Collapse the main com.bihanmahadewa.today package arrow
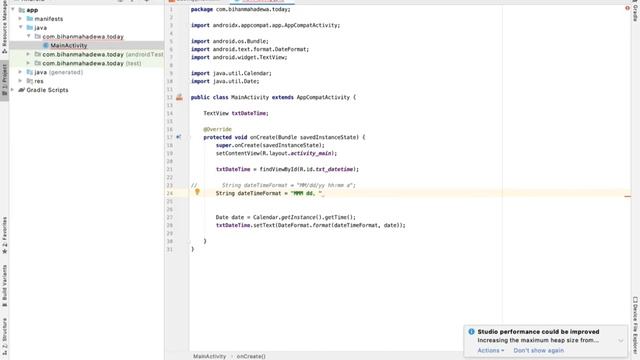This screenshot has width=640, height=360. pos(29,36)
